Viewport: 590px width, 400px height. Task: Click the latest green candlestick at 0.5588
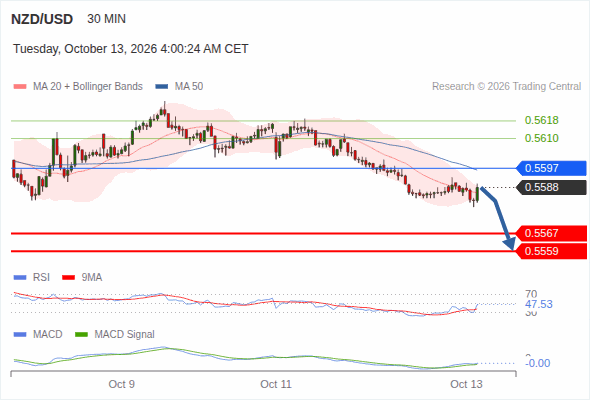477,194
